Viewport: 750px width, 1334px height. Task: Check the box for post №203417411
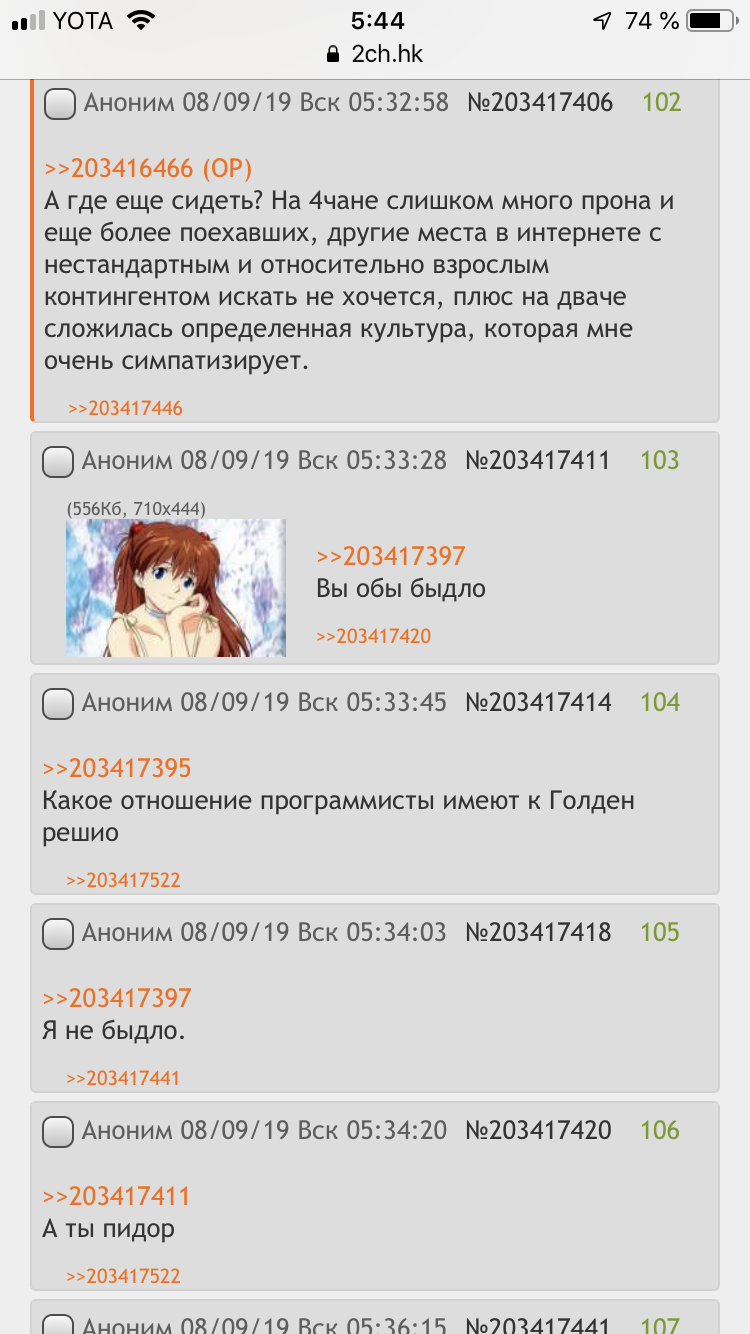[58, 461]
